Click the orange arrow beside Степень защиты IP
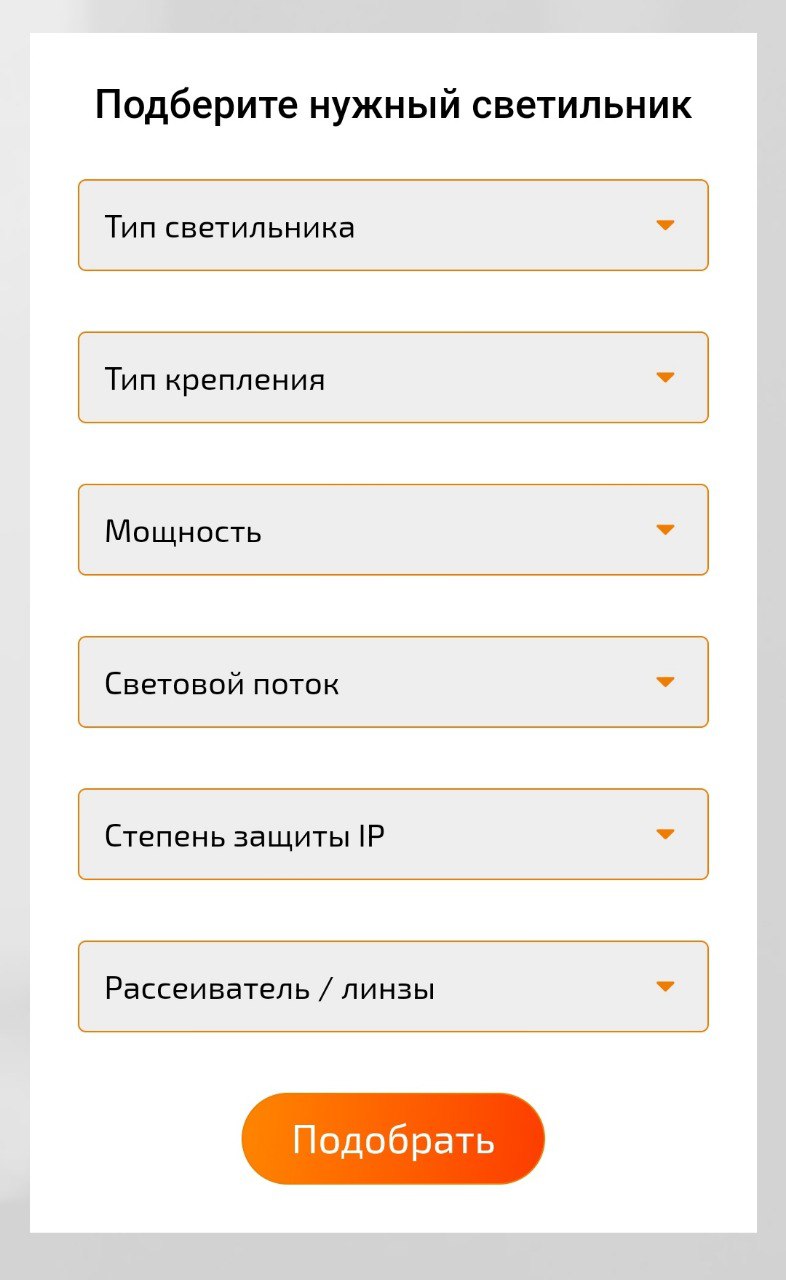 pyautogui.click(x=665, y=834)
